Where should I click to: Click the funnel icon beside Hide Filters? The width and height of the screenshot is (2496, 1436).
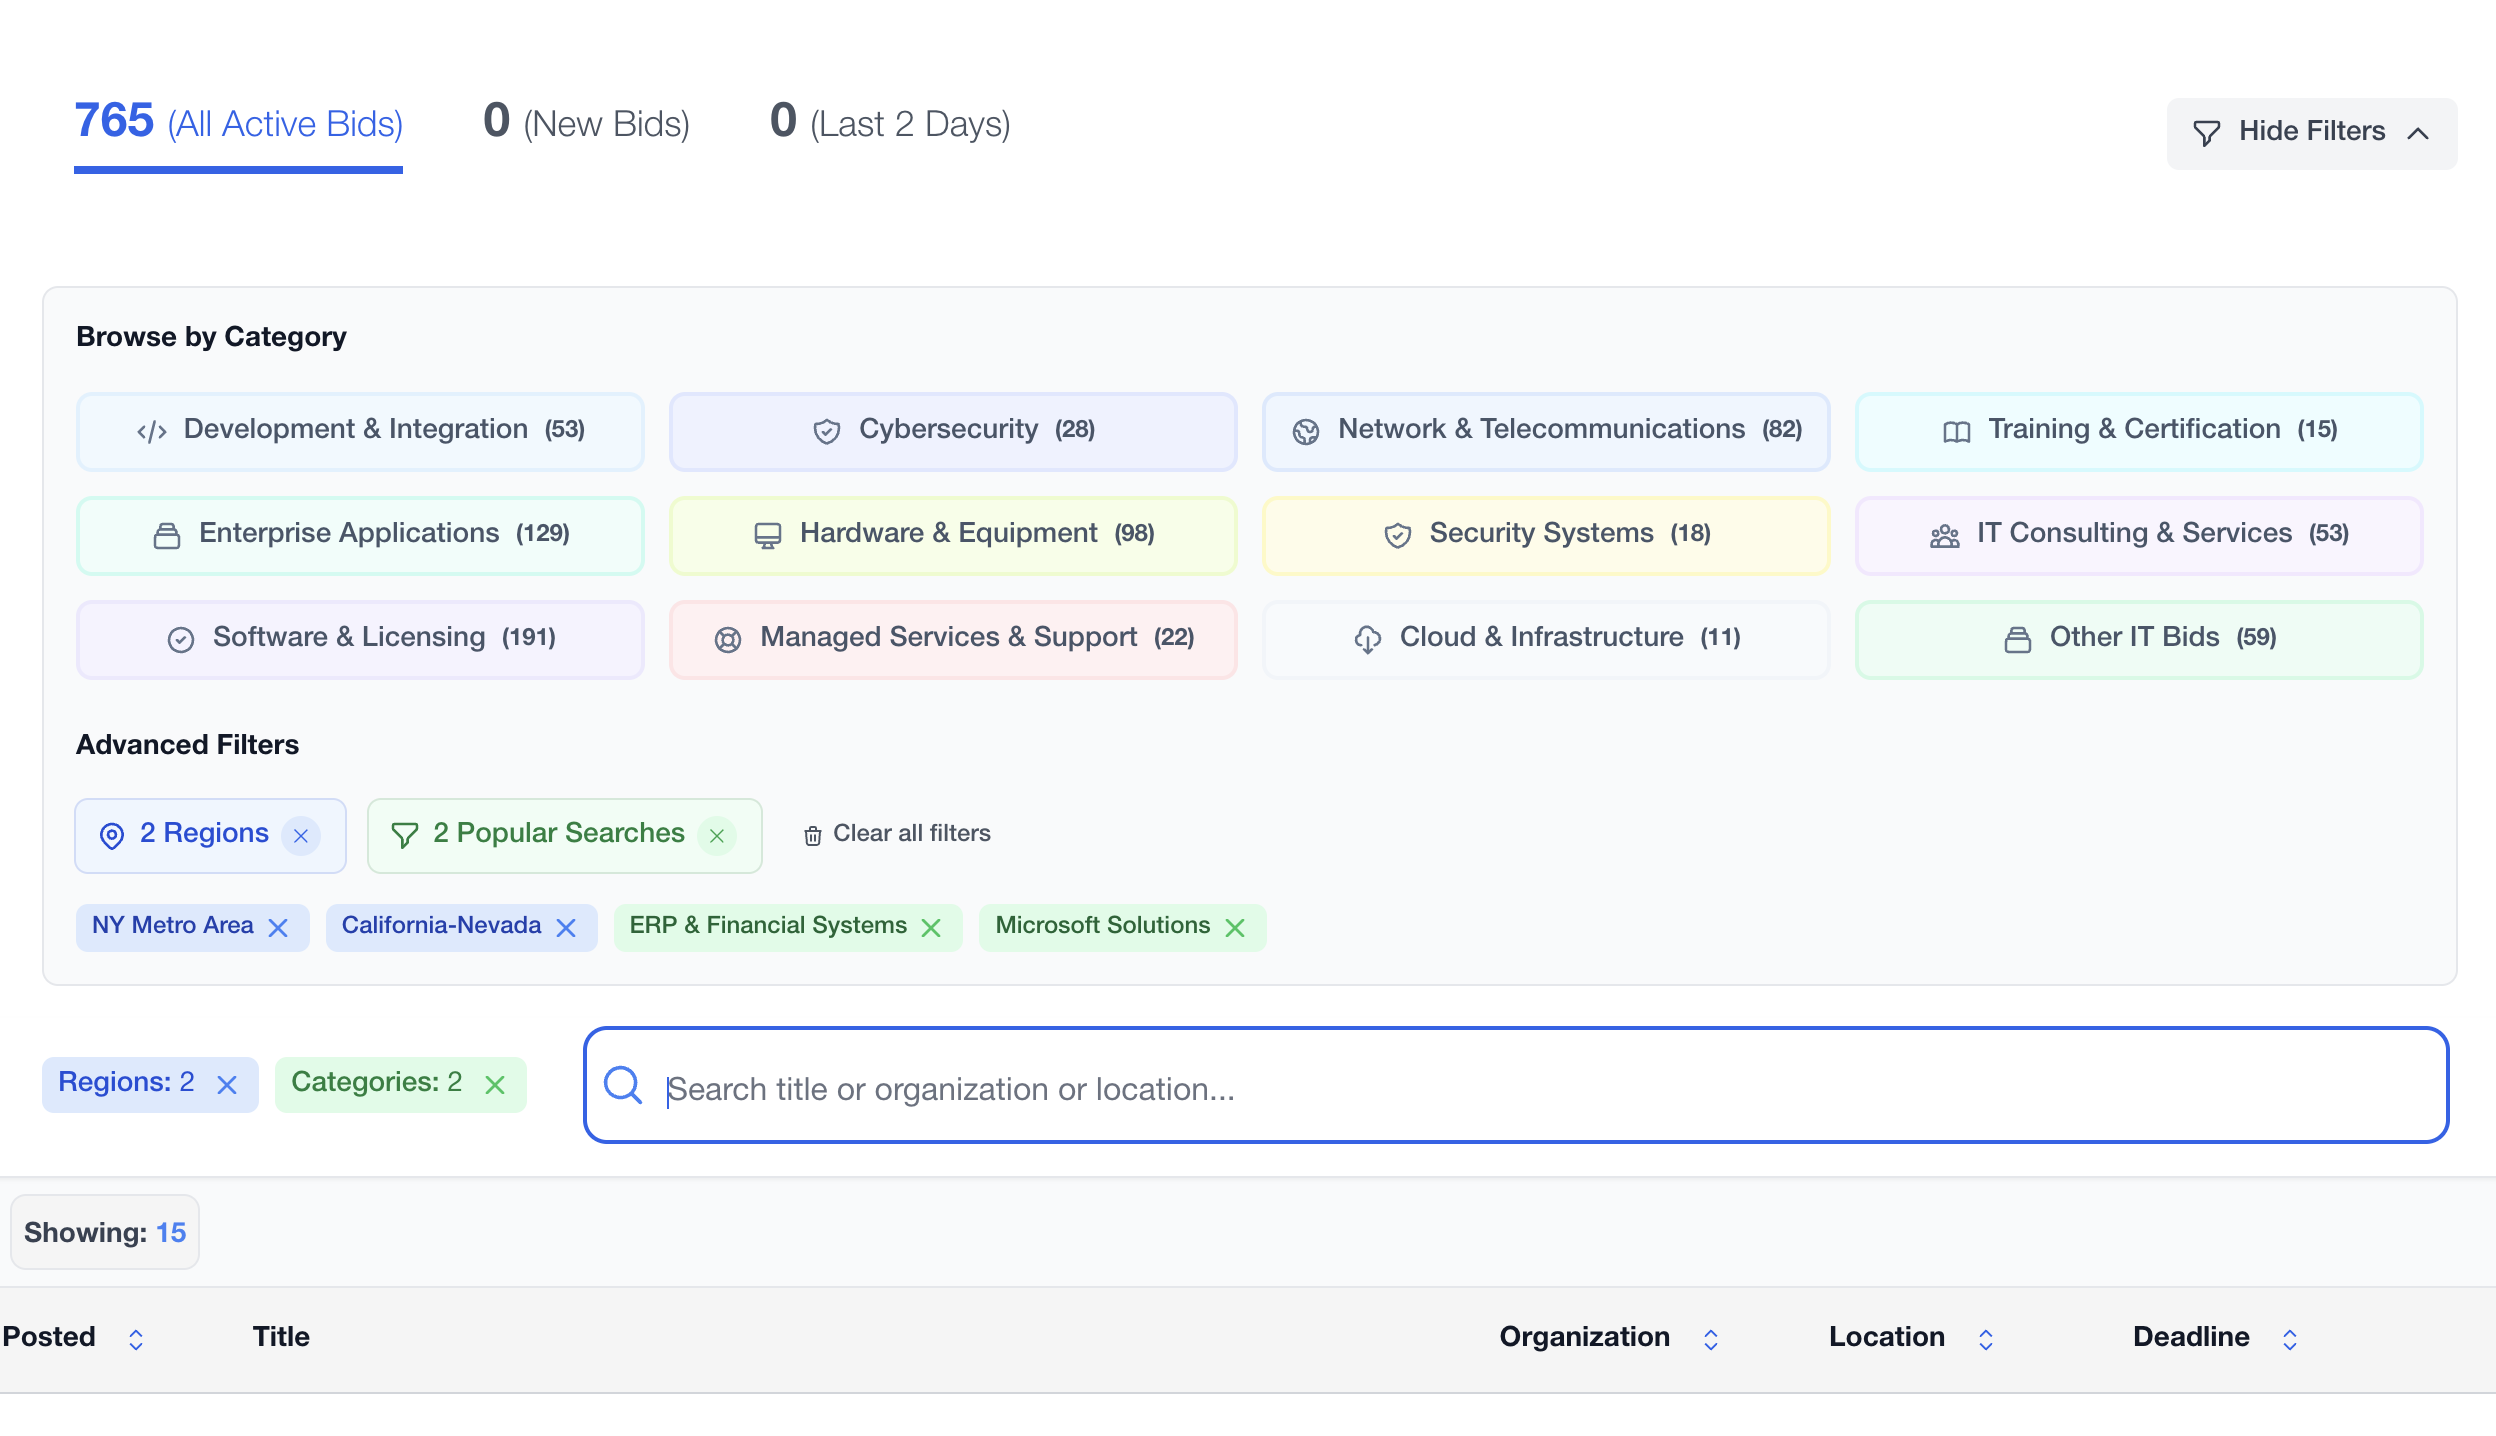tap(2206, 133)
